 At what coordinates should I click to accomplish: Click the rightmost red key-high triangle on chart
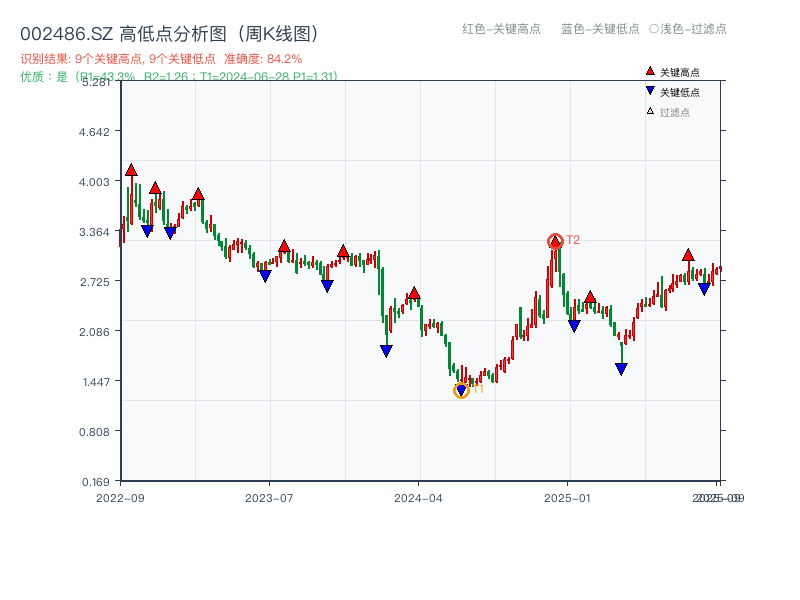coord(688,255)
